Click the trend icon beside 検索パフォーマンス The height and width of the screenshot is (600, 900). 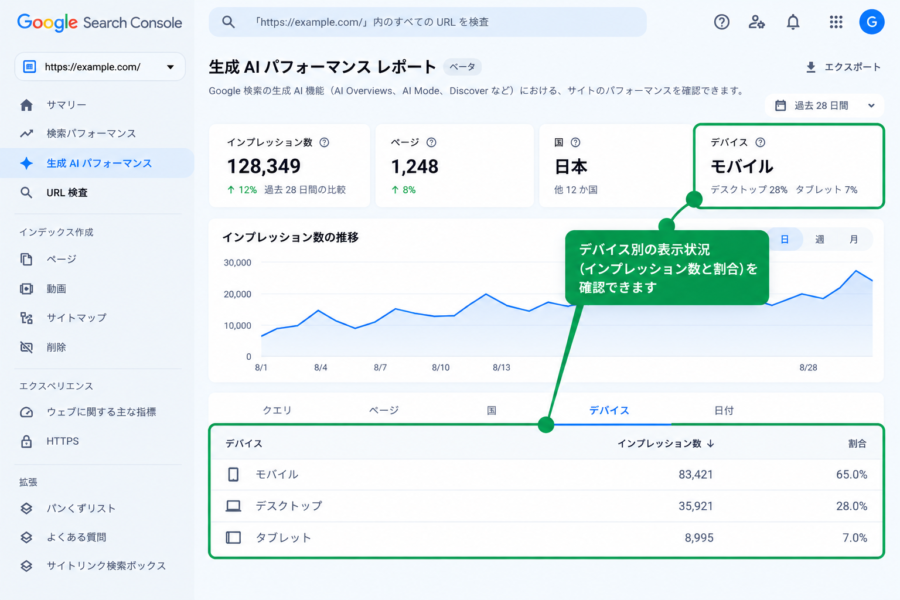(26, 134)
